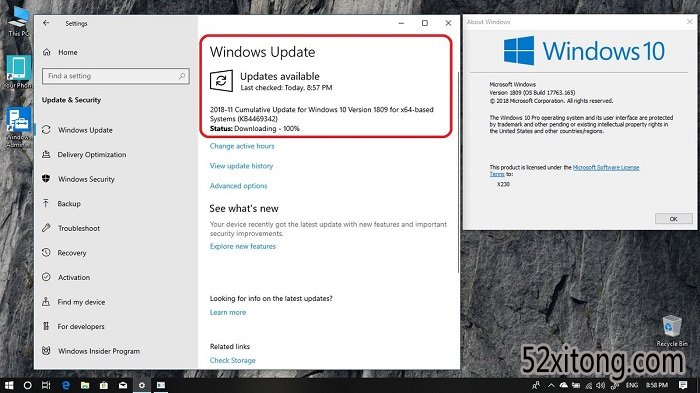Click Change active hours link
This screenshot has height=393, width=700.
click(x=242, y=146)
